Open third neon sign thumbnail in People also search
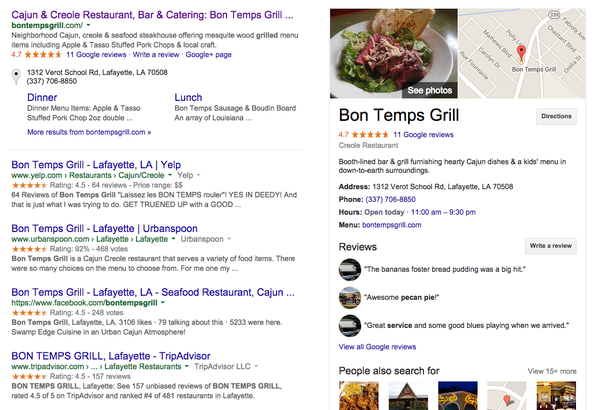600x410 pixels. (458, 395)
